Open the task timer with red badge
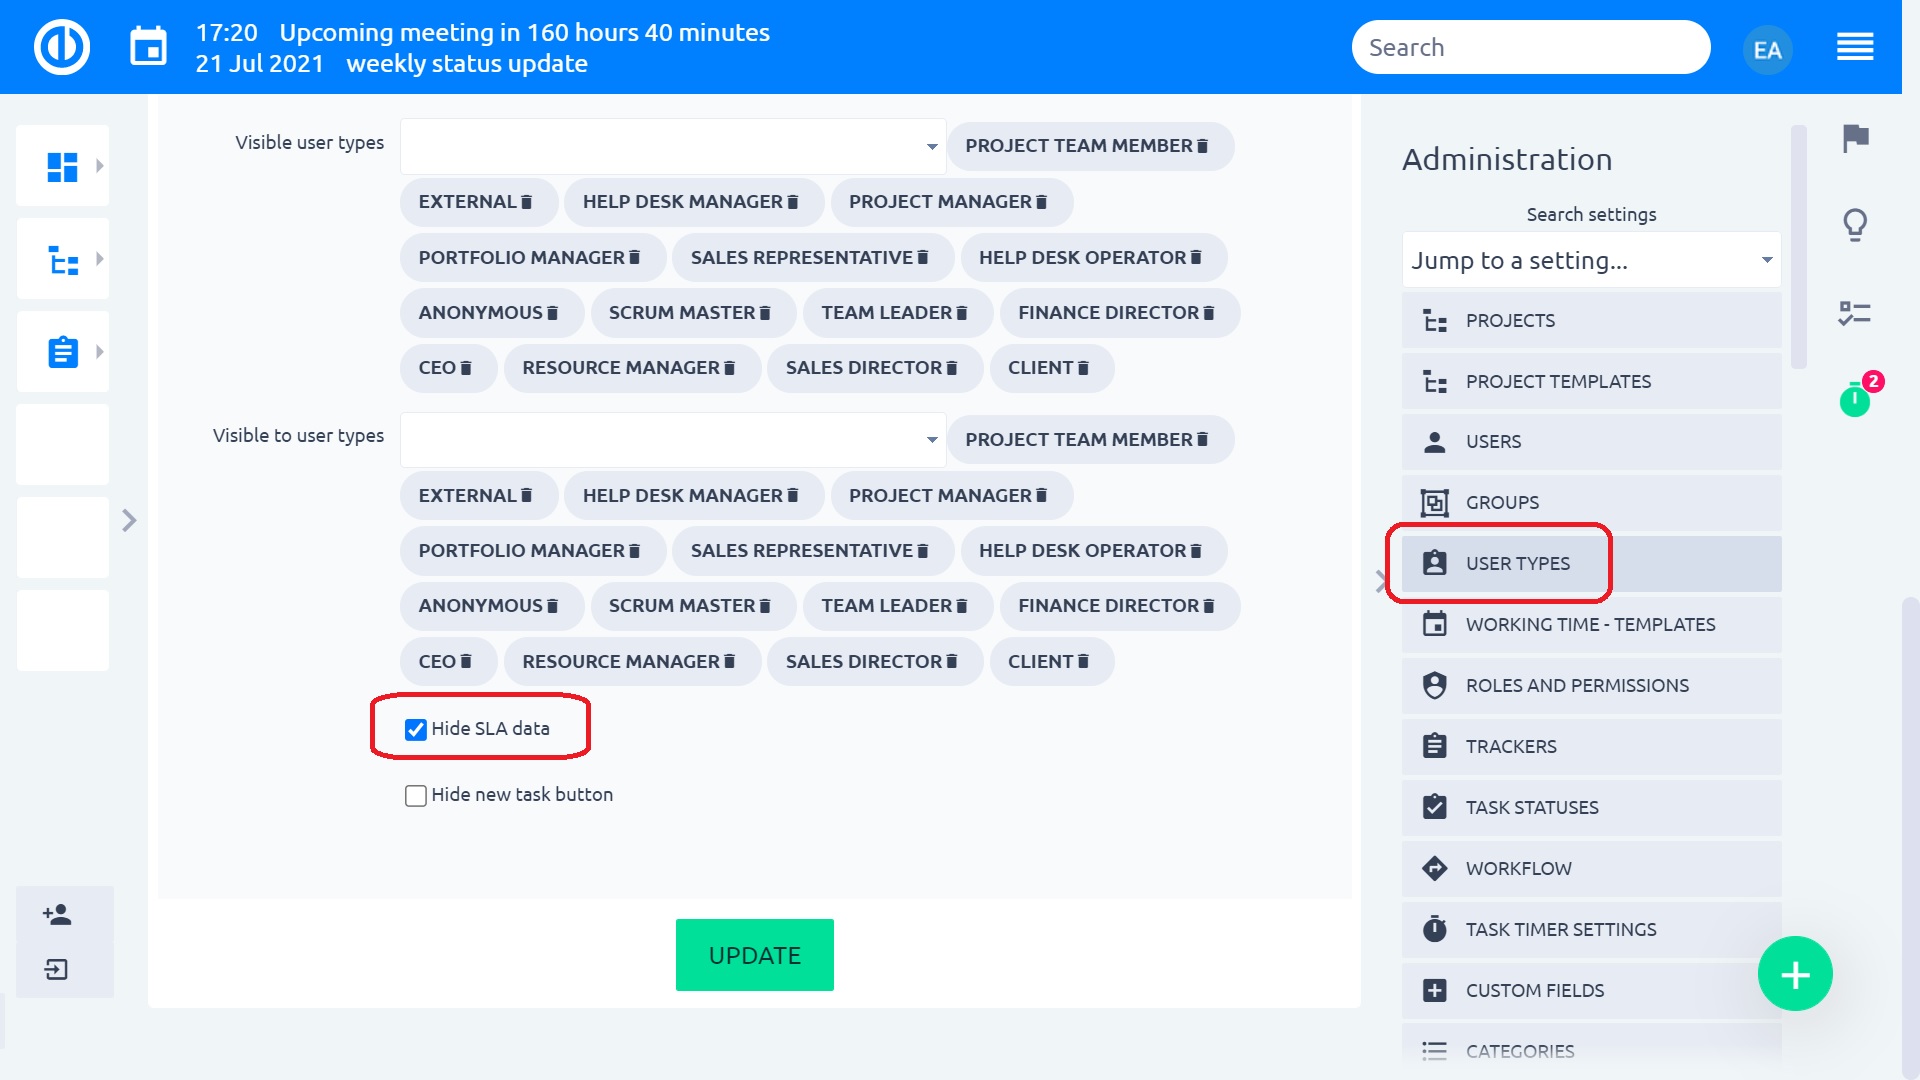The width and height of the screenshot is (1920, 1080). (x=1855, y=400)
